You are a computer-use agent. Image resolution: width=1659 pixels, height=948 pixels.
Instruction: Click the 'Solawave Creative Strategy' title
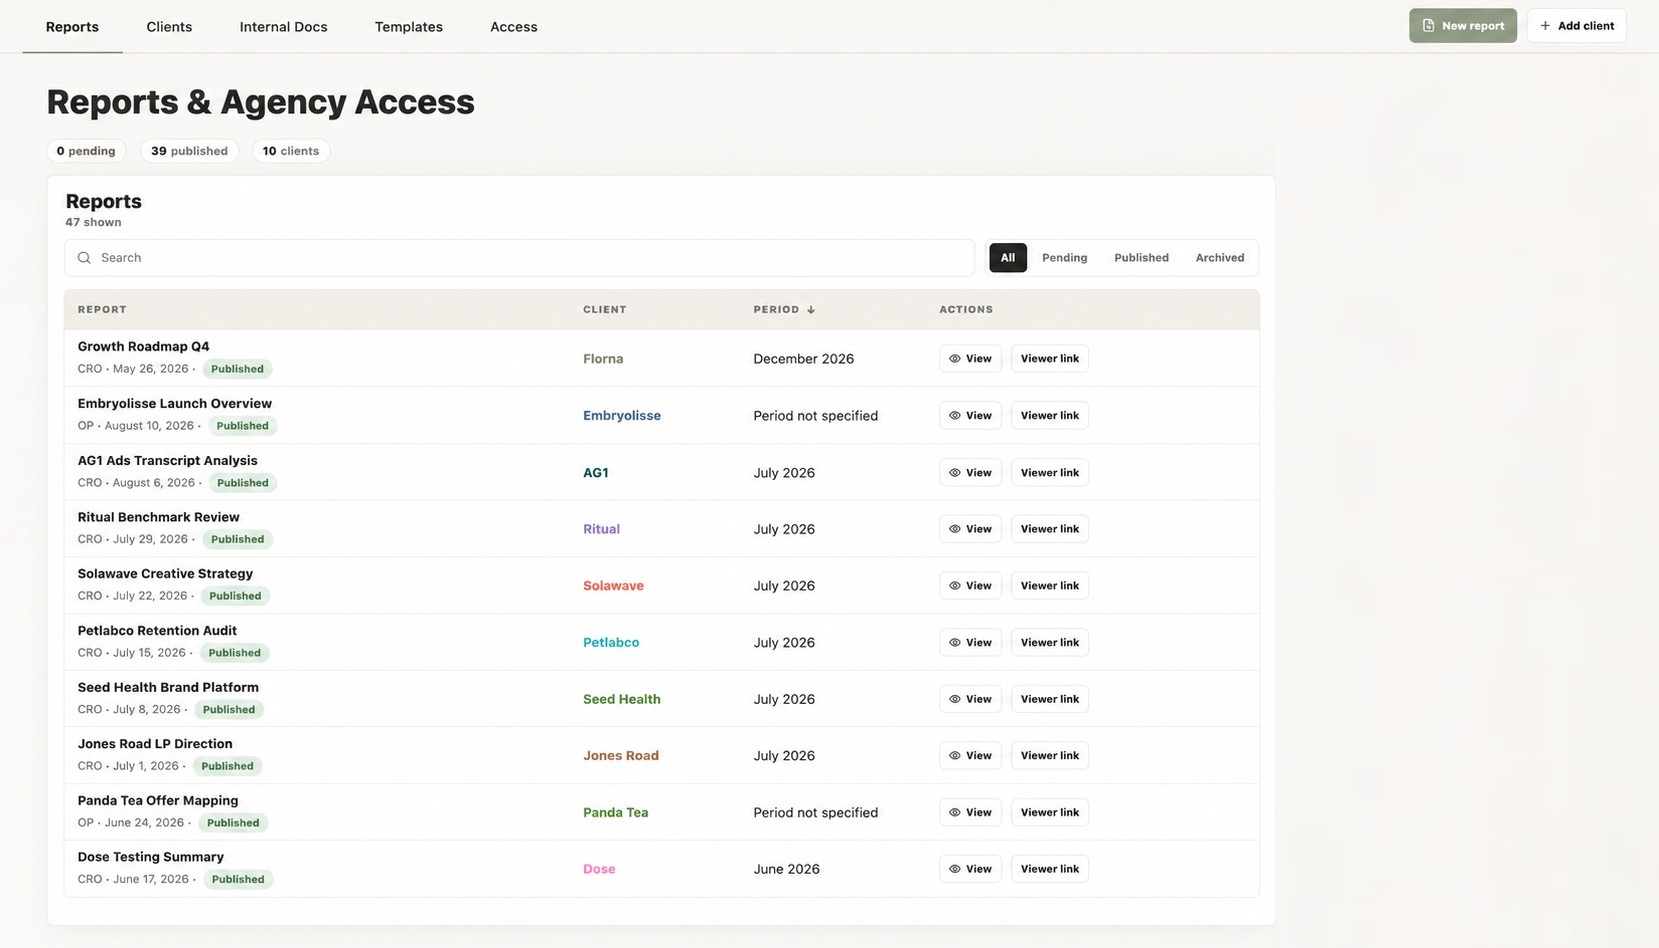pyautogui.click(x=165, y=574)
